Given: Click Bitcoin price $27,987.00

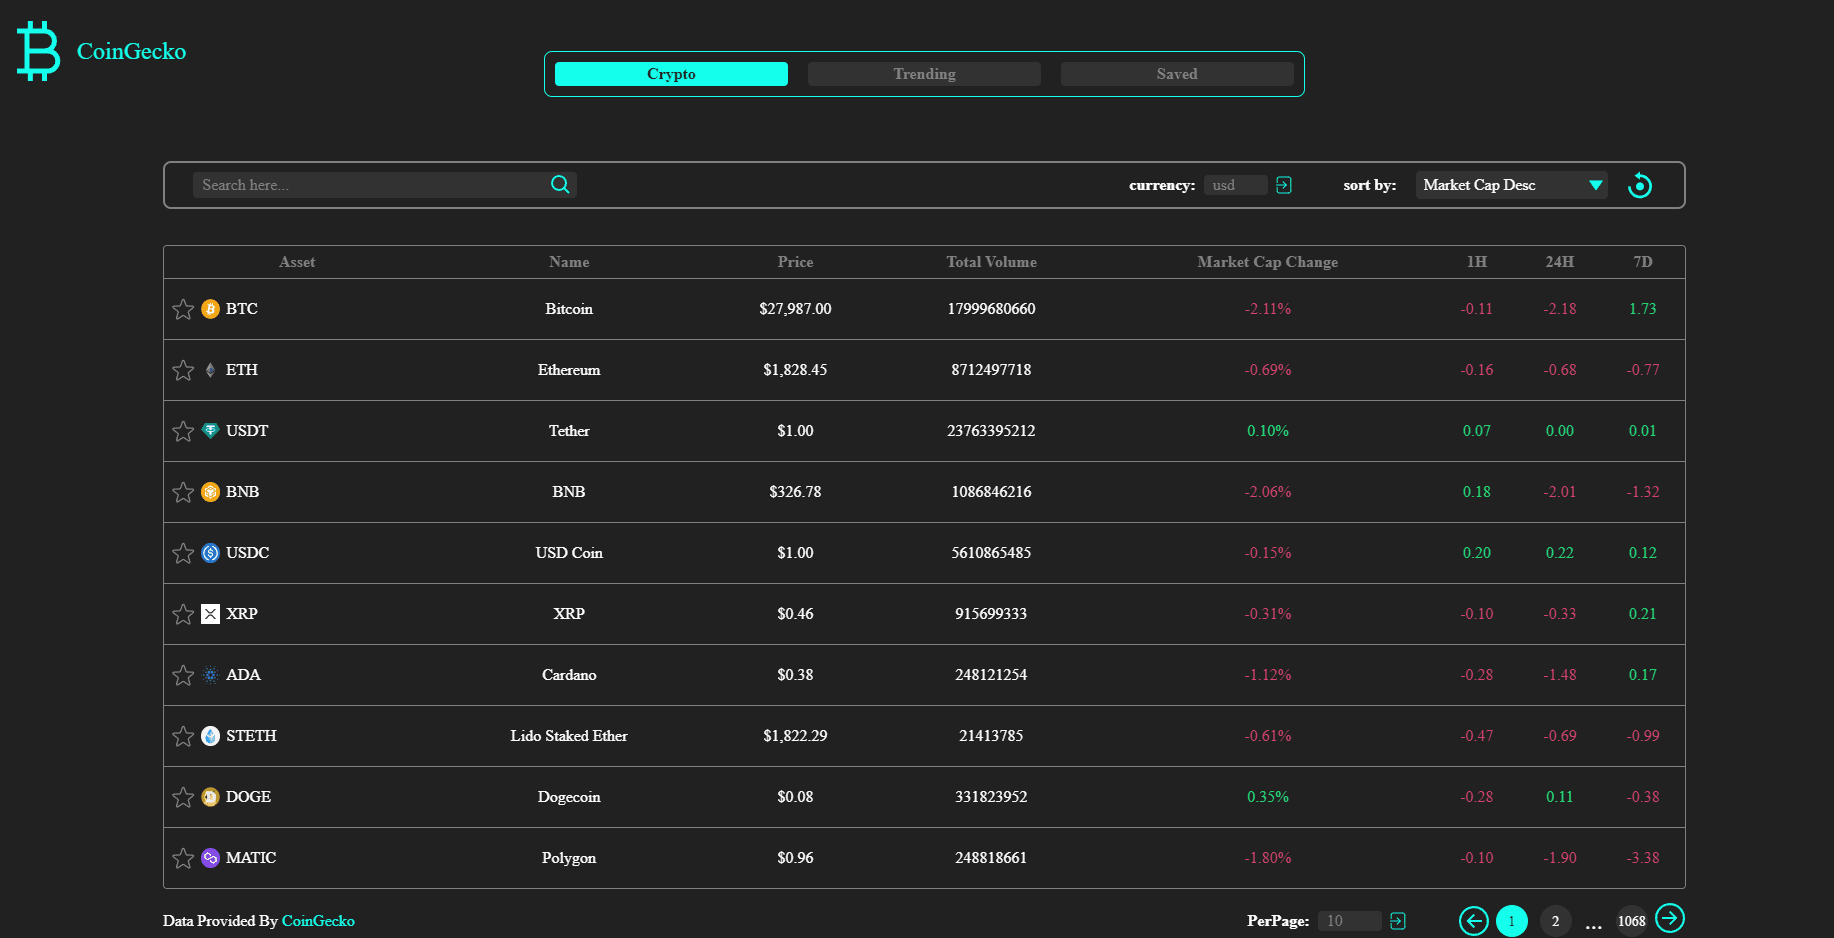Looking at the screenshot, I should click(795, 309).
